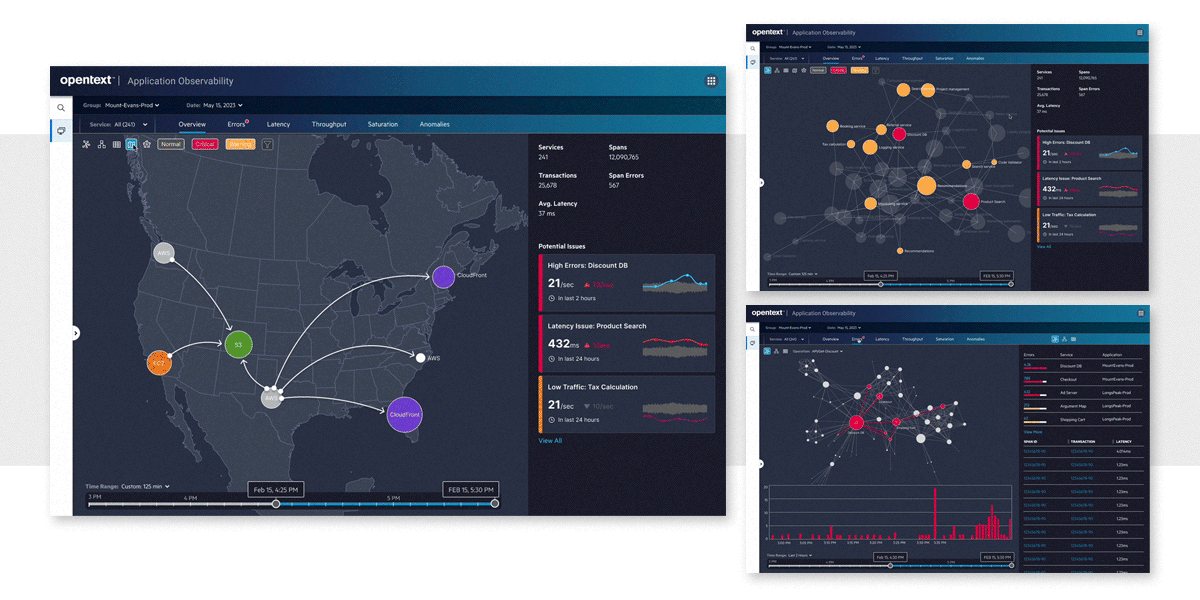Viewport: 1200px width, 600px height.
Task: Open Time Range Custom 125 min dropdown, main window
Action: point(128,486)
